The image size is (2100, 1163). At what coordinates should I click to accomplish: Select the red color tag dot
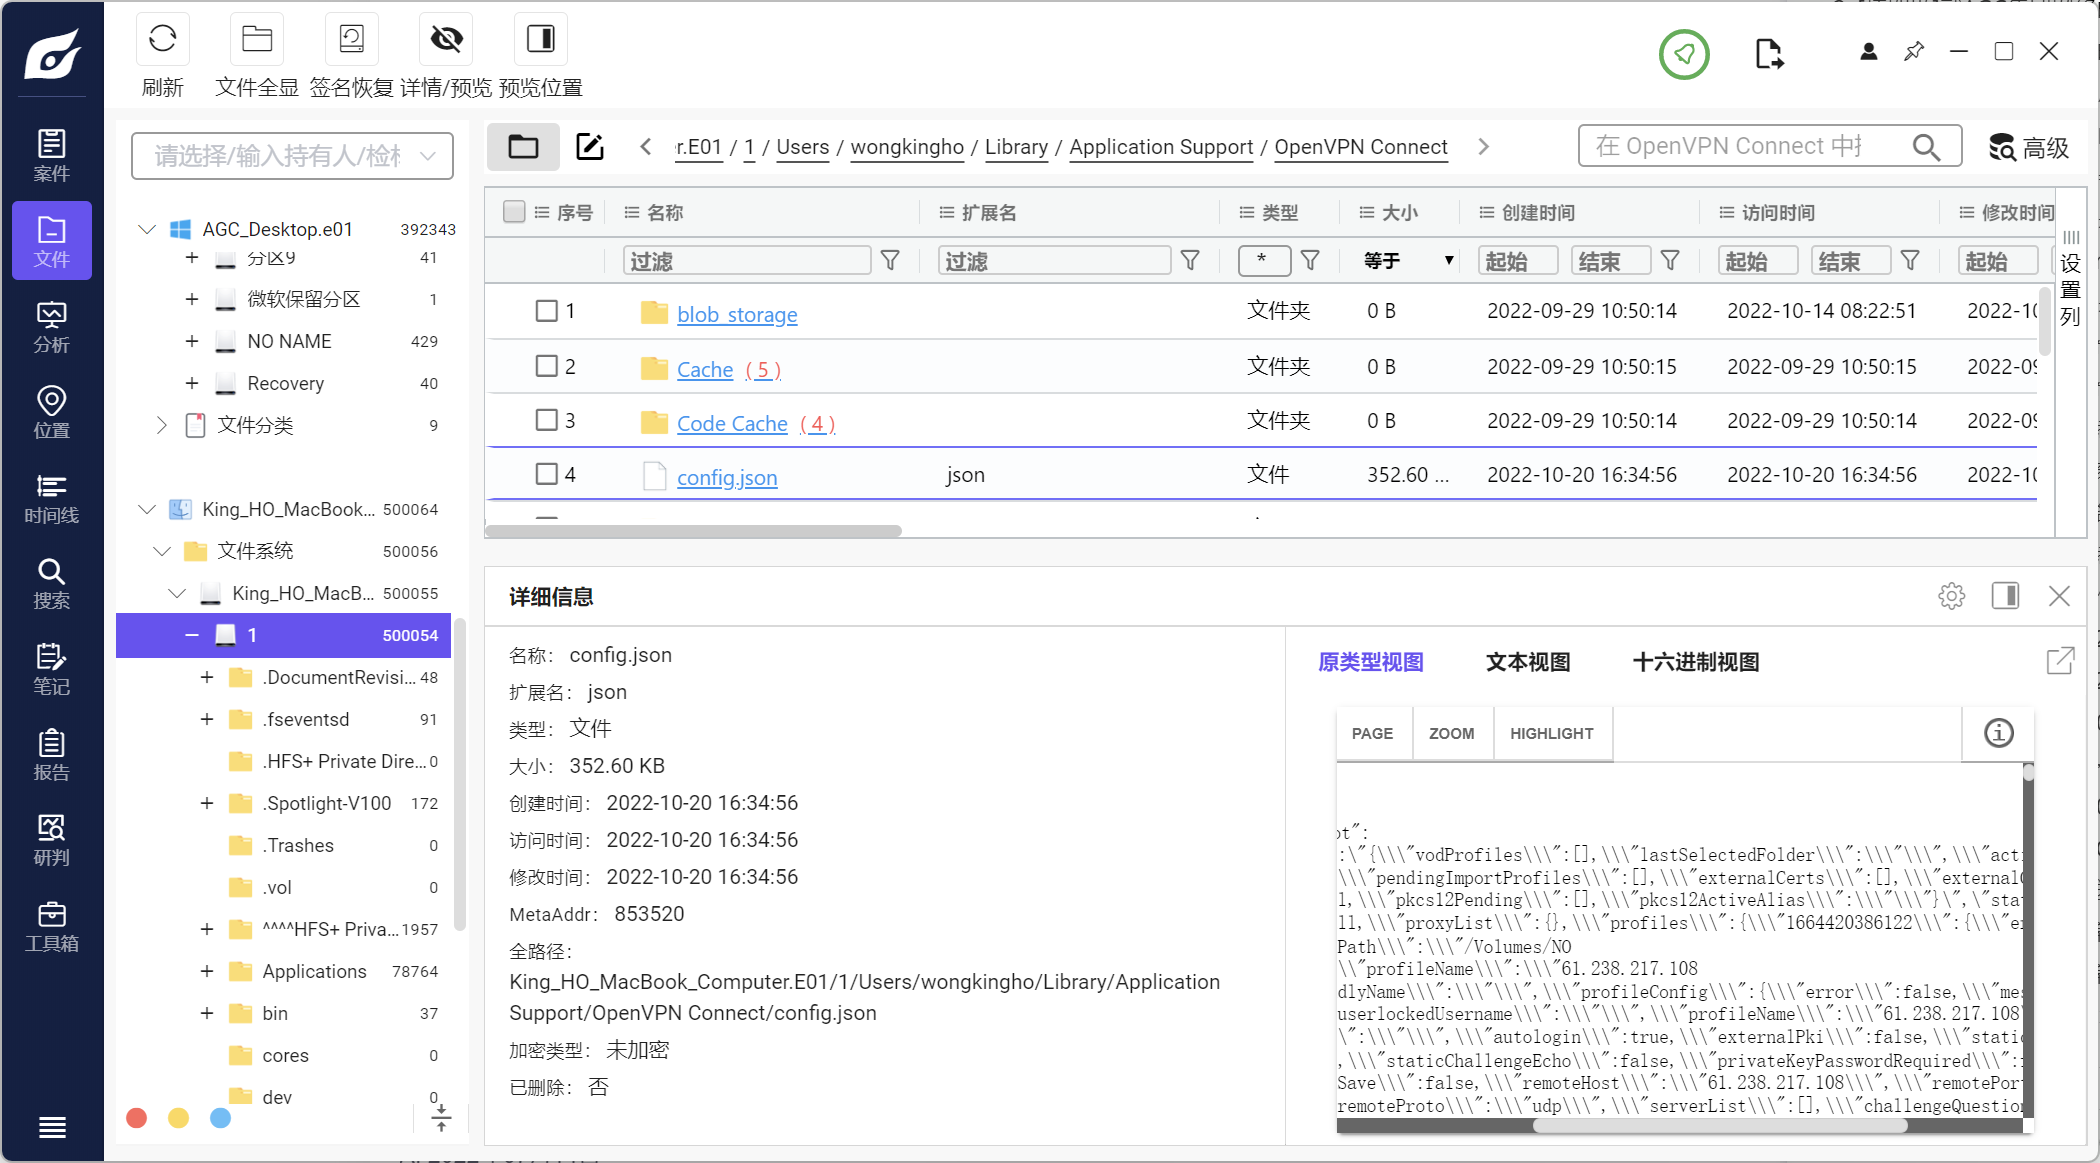(137, 1117)
